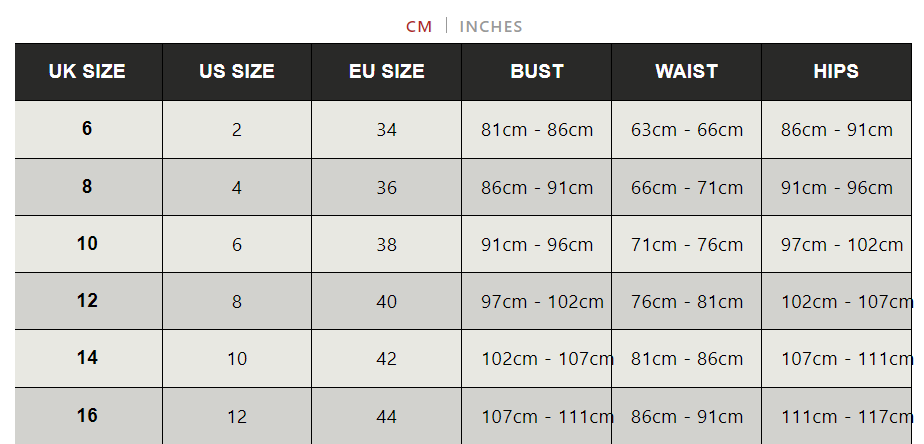Select EU size 44 cell
This screenshot has width=924, height=444.
[x=387, y=417]
